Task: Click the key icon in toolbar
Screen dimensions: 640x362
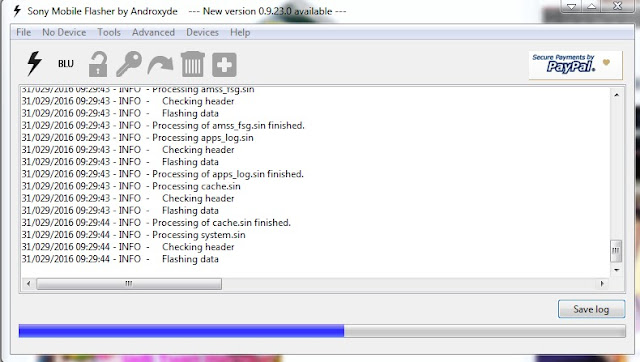Action: pos(129,64)
